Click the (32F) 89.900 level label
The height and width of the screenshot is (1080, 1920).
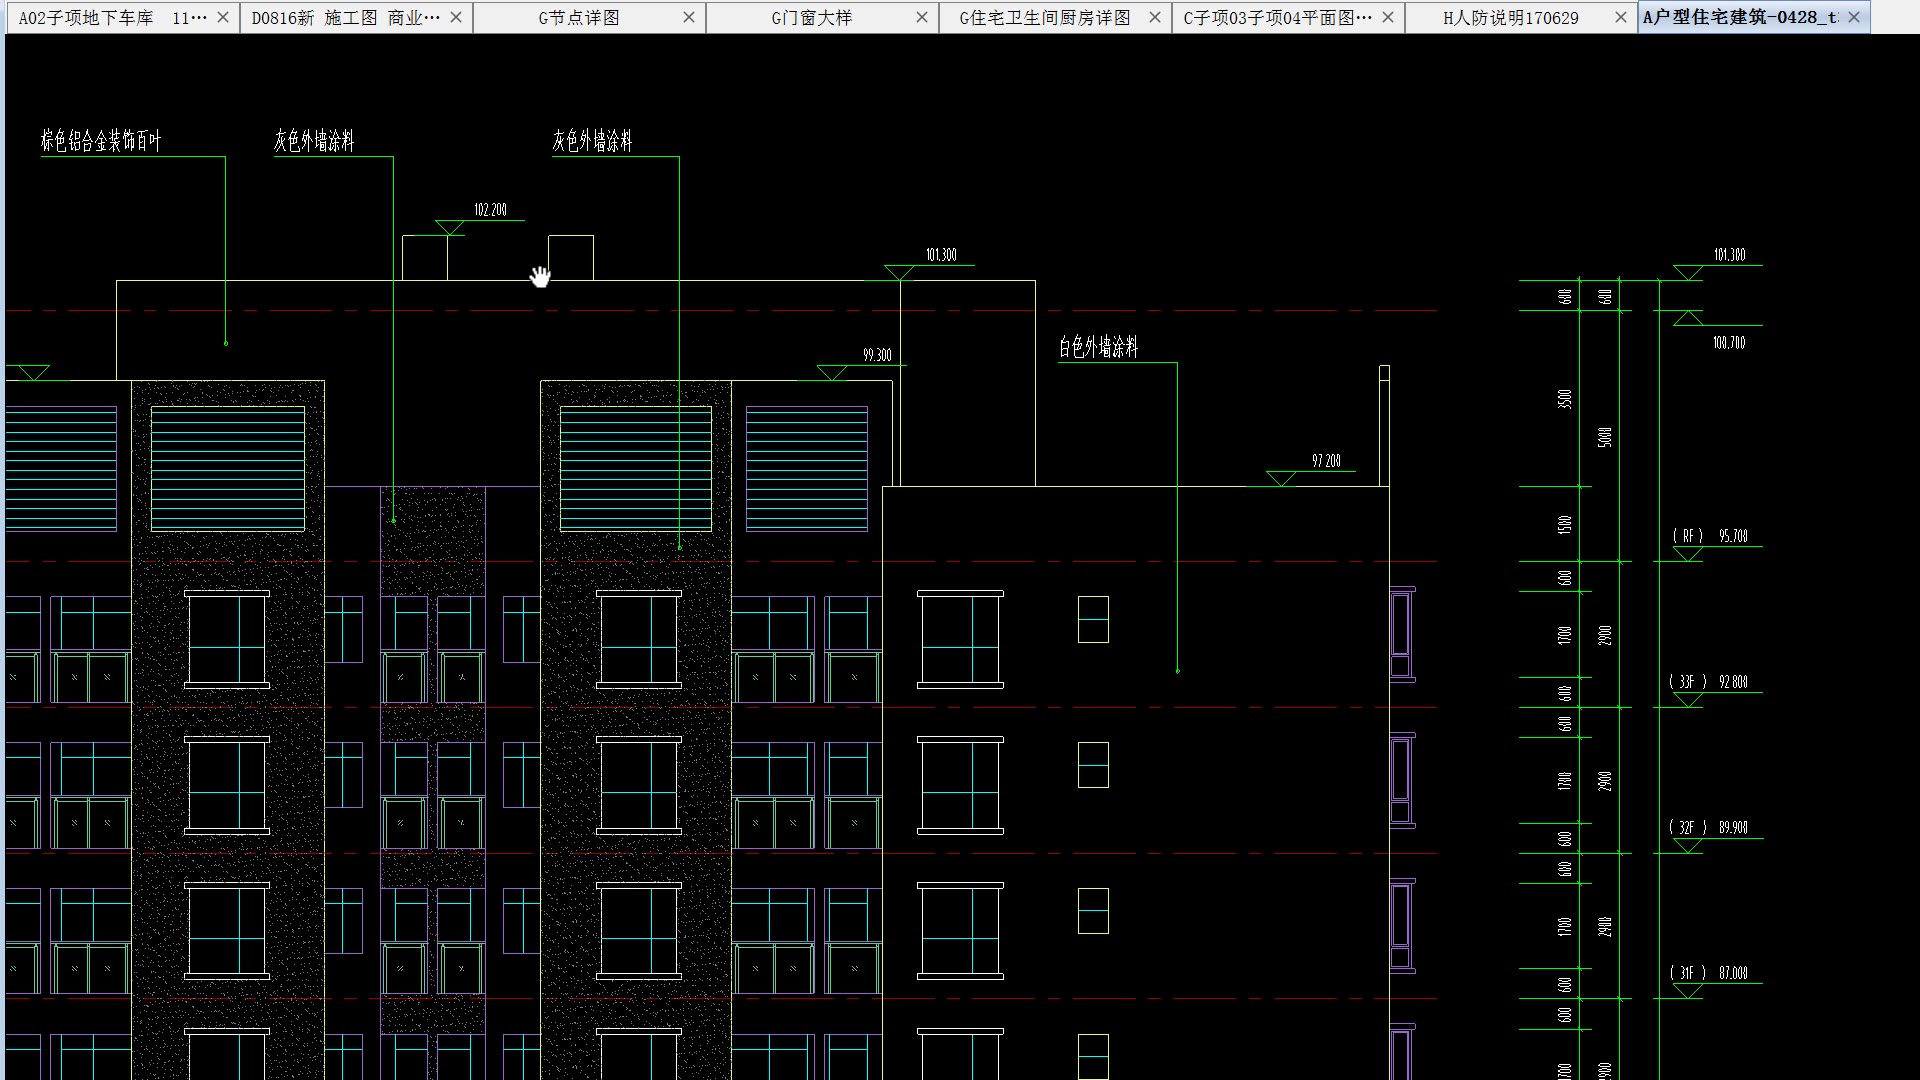[1708, 828]
